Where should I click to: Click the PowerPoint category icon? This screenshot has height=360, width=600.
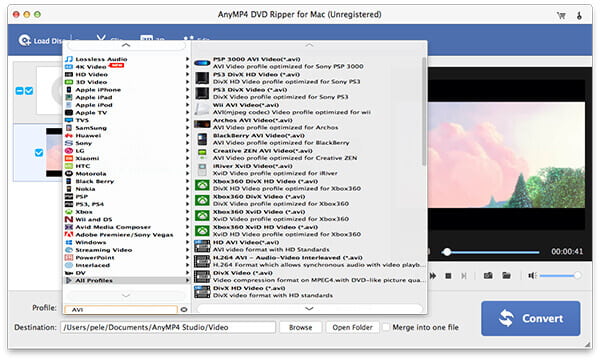pos(69,257)
